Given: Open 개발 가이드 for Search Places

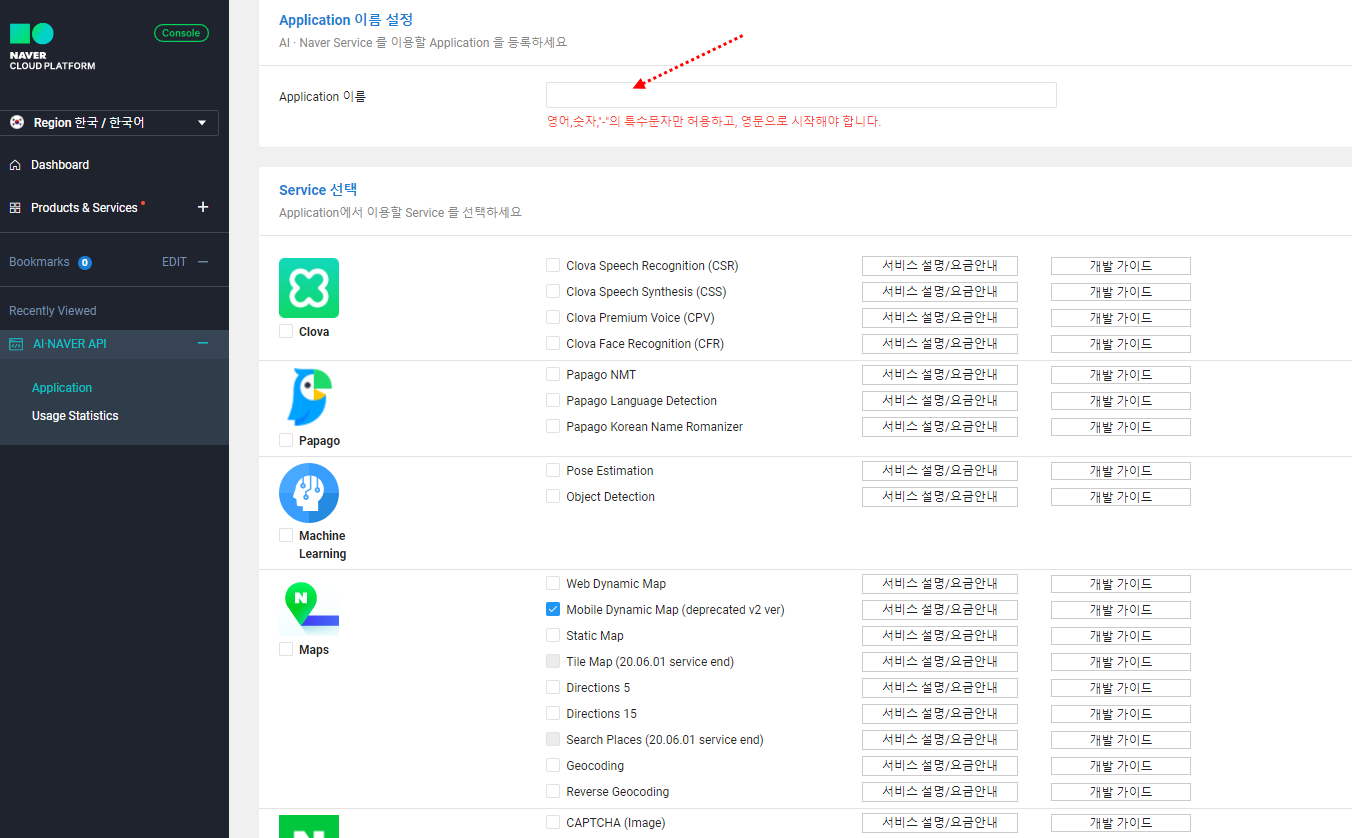Looking at the screenshot, I should tap(1121, 740).
